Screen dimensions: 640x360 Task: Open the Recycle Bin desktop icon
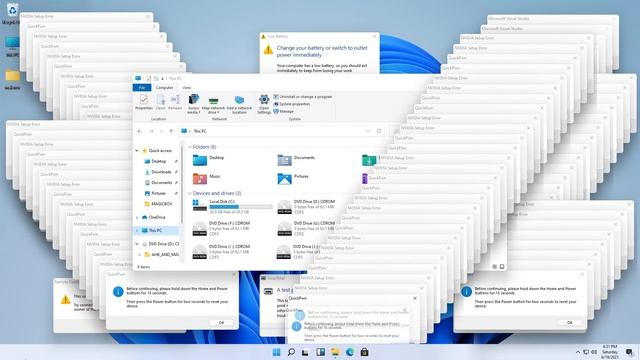coord(12,10)
